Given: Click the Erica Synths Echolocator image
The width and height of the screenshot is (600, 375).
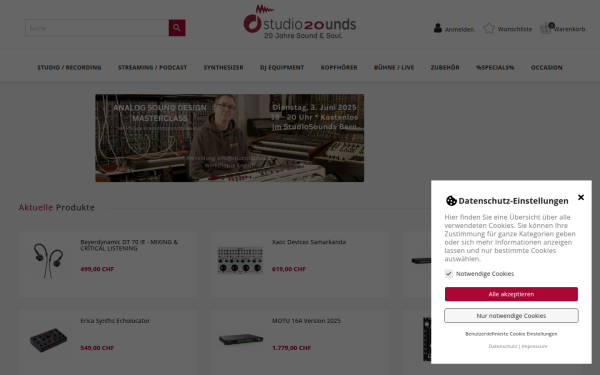Looking at the screenshot, I should pos(49,339).
